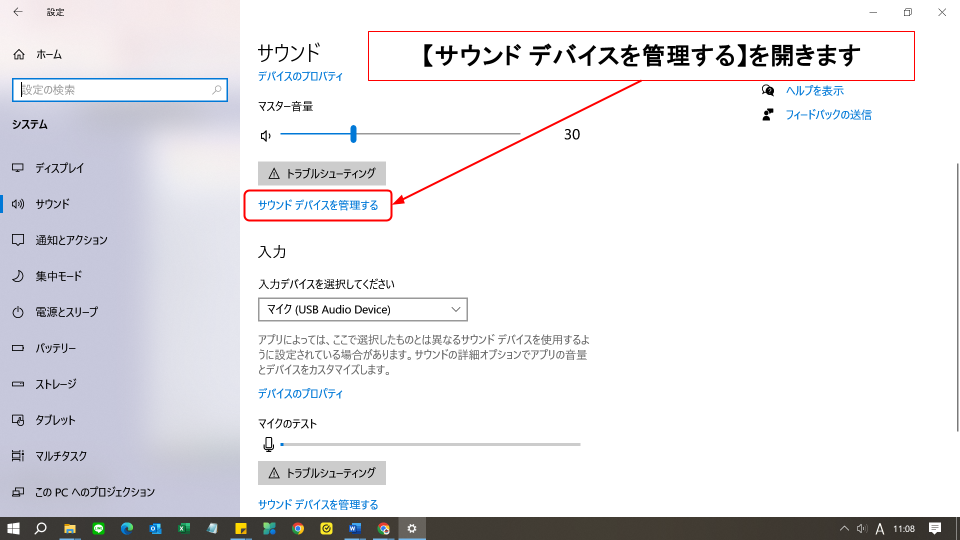Open Microsoft Edge from the taskbar
This screenshot has width=960, height=540.
tap(127, 528)
